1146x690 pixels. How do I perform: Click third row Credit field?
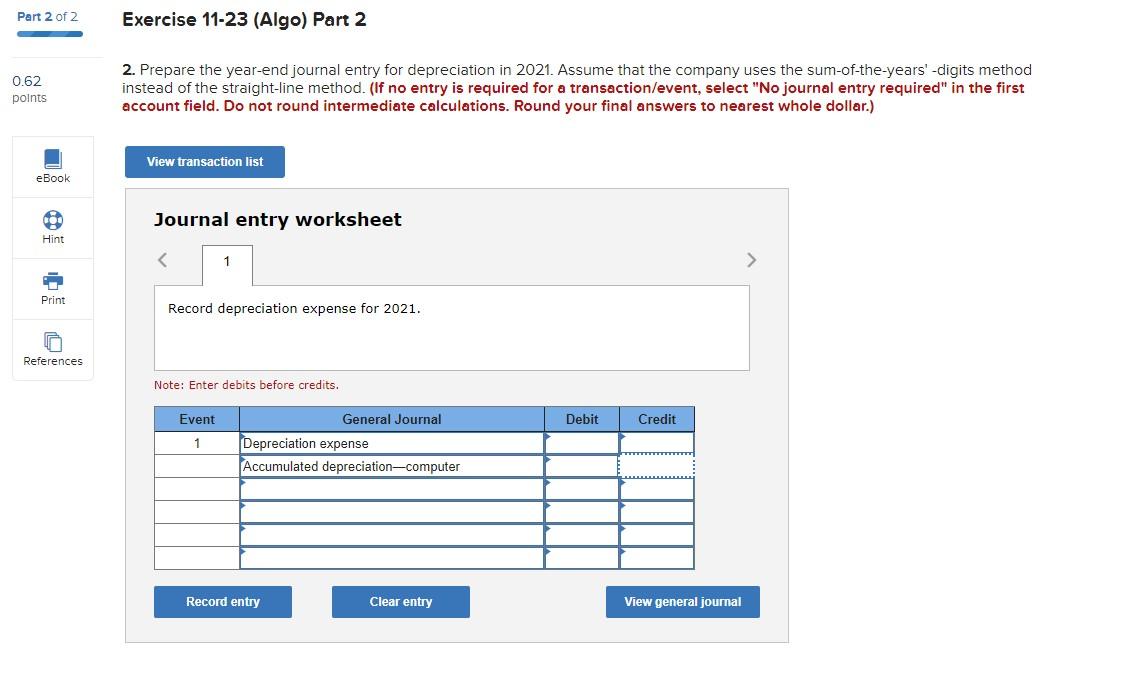[657, 489]
